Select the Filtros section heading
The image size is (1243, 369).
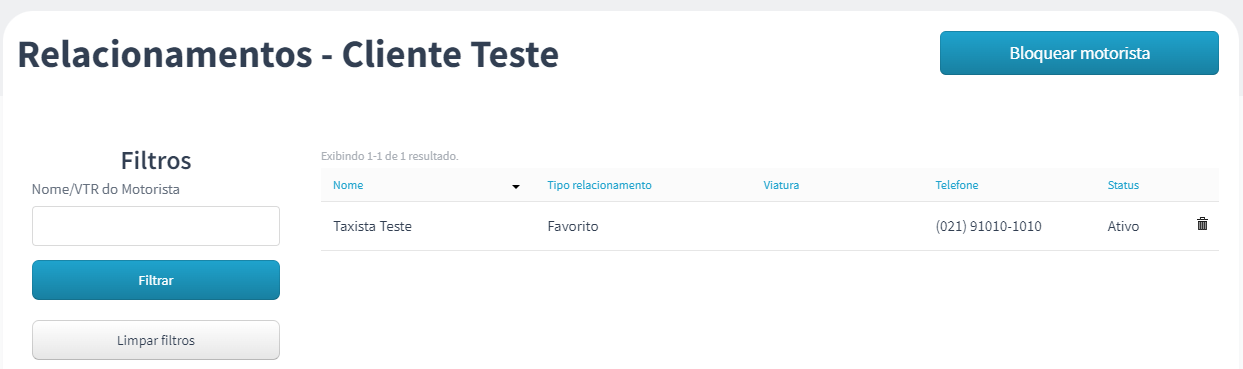(156, 160)
